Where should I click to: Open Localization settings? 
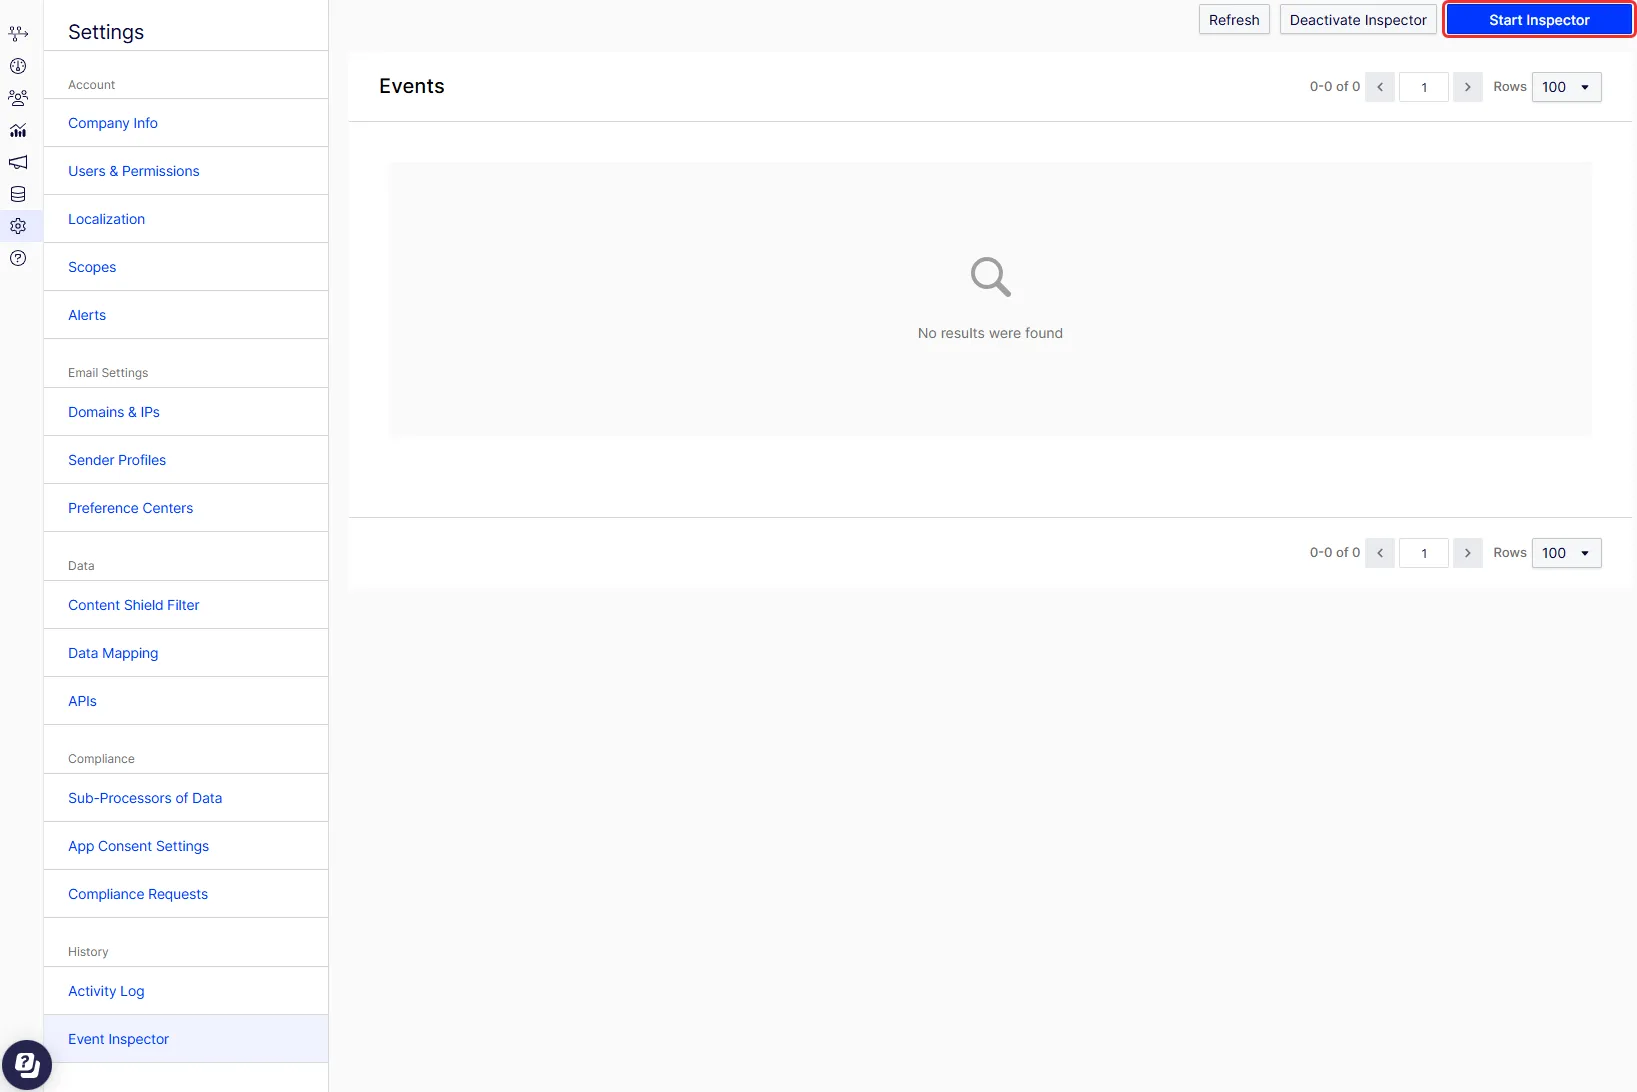click(x=186, y=219)
